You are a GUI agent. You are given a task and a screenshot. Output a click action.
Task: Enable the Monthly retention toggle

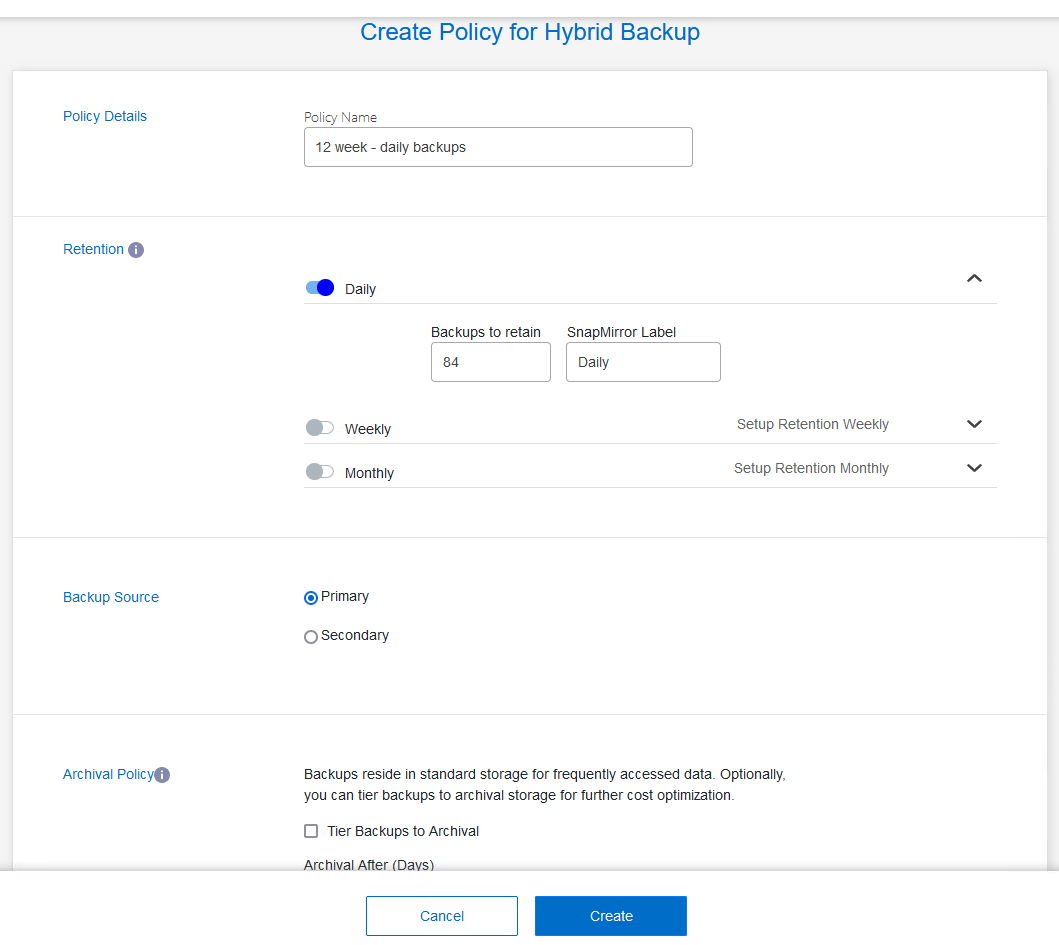320,472
